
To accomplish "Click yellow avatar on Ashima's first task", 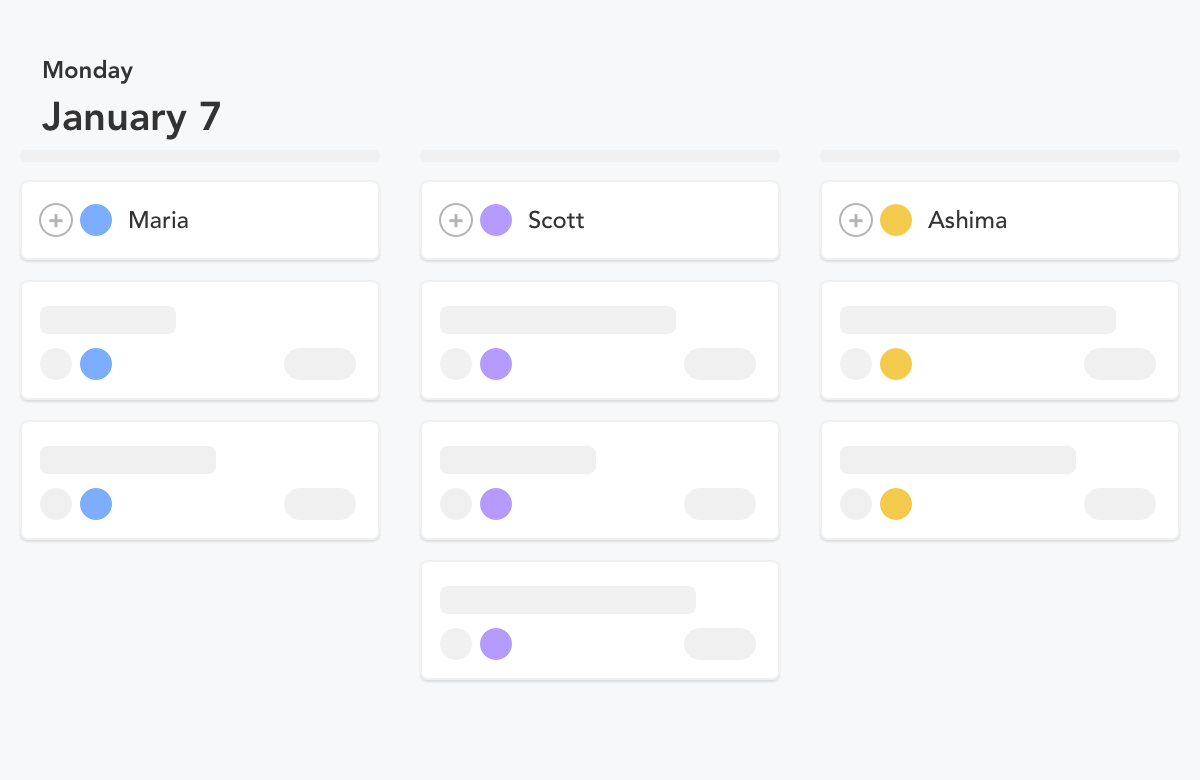I will tap(896, 364).
